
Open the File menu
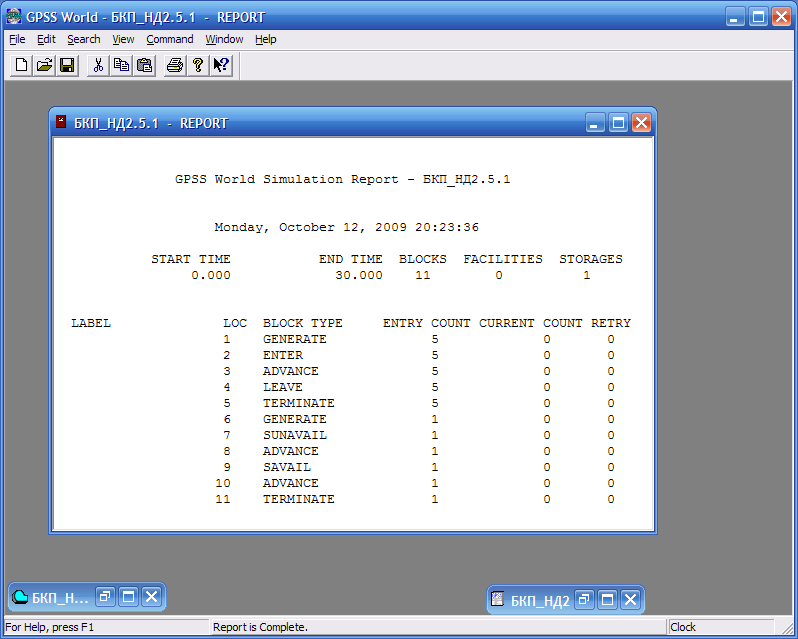pos(17,39)
